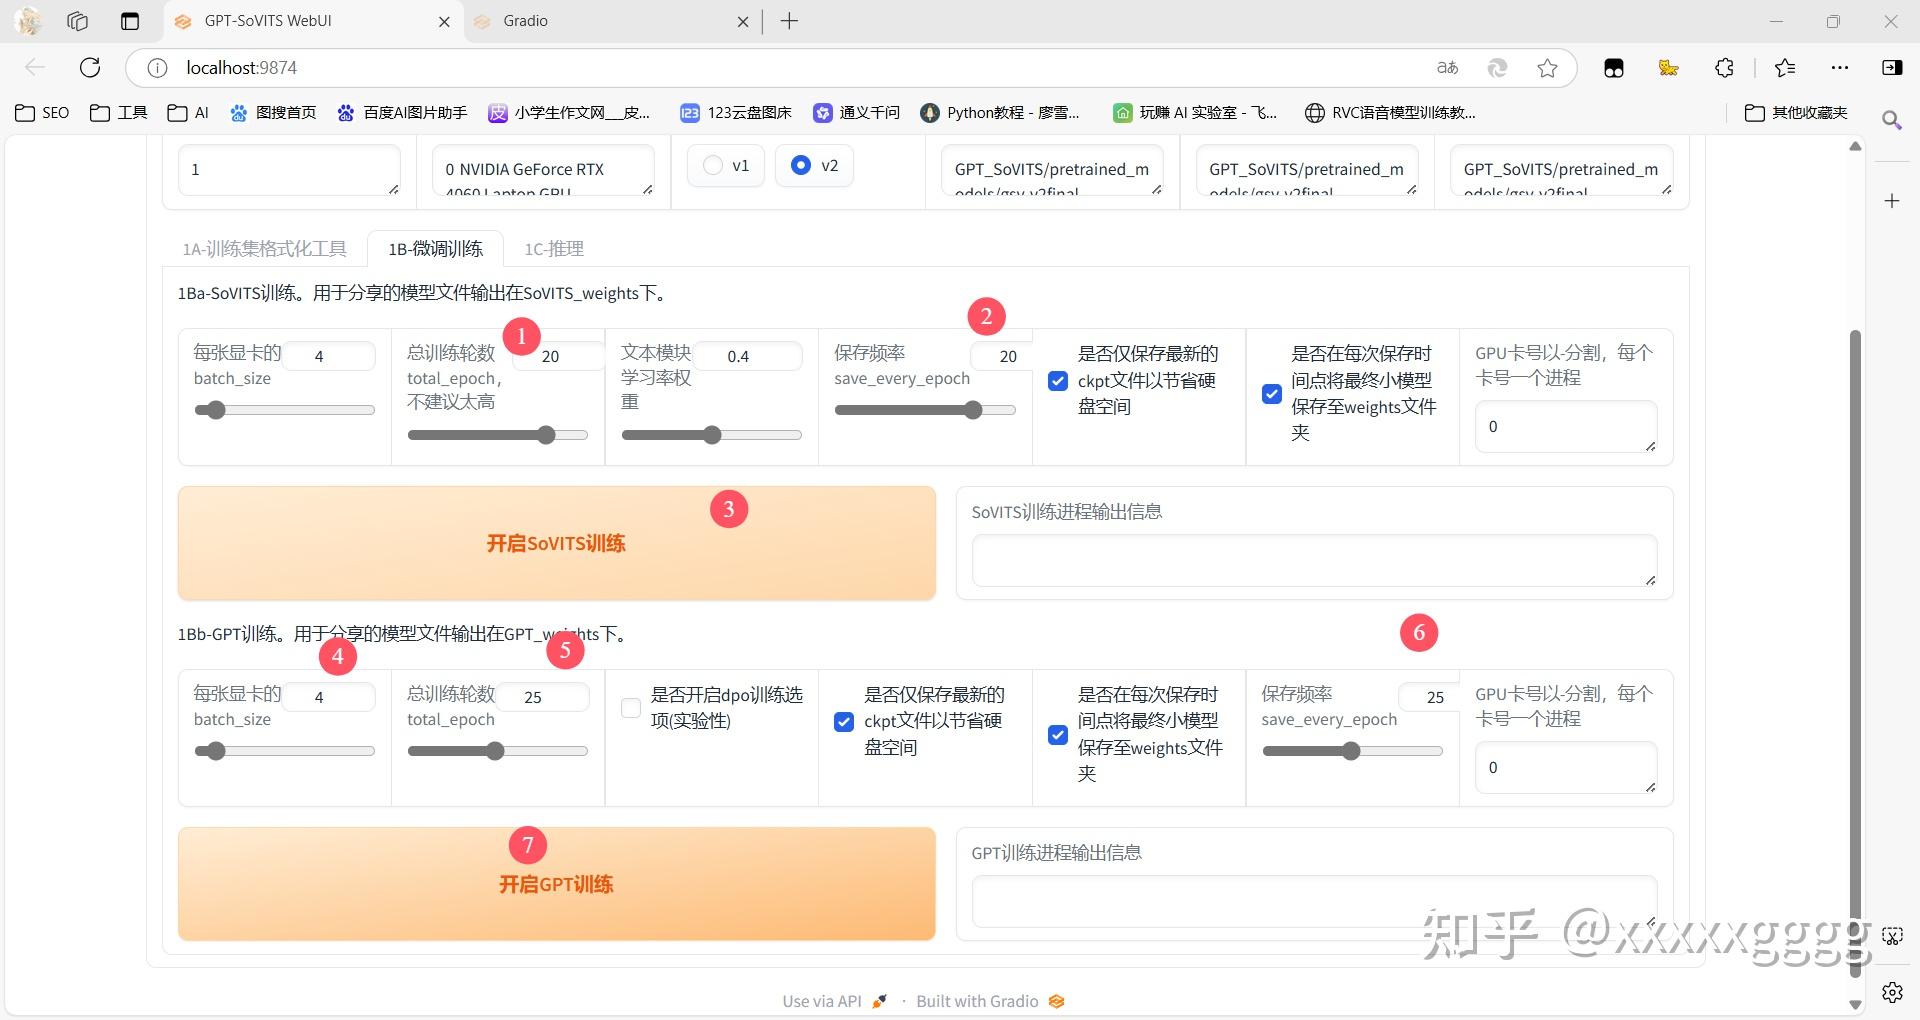The width and height of the screenshot is (1920, 1020).
Task: Open the 玩赚AI实验室 bookmark
Action: (x=1193, y=112)
